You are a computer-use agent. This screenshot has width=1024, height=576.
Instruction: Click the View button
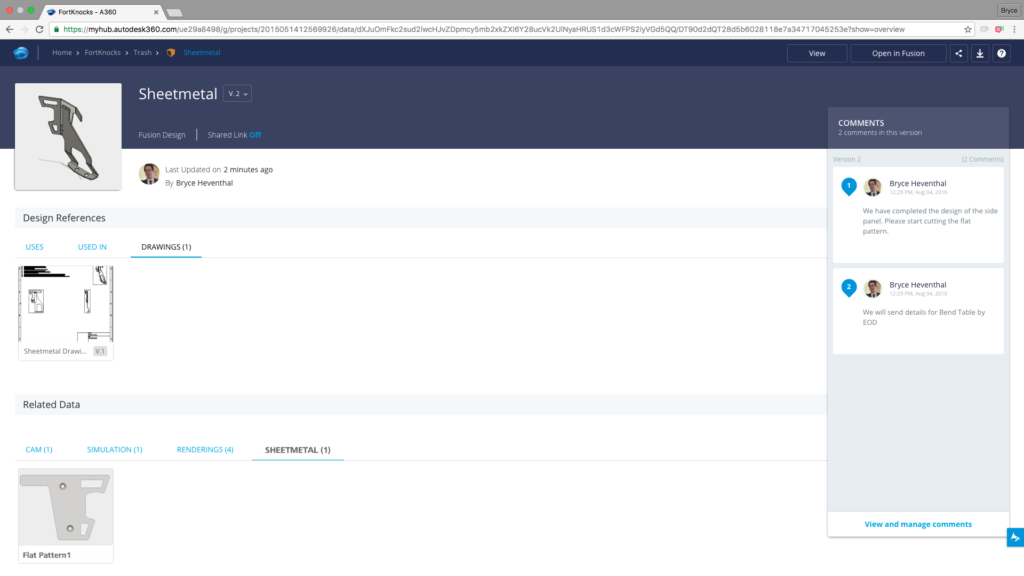click(x=817, y=54)
